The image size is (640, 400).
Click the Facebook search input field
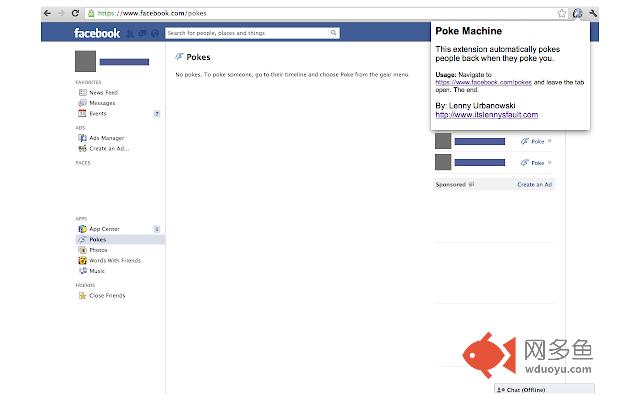247,33
